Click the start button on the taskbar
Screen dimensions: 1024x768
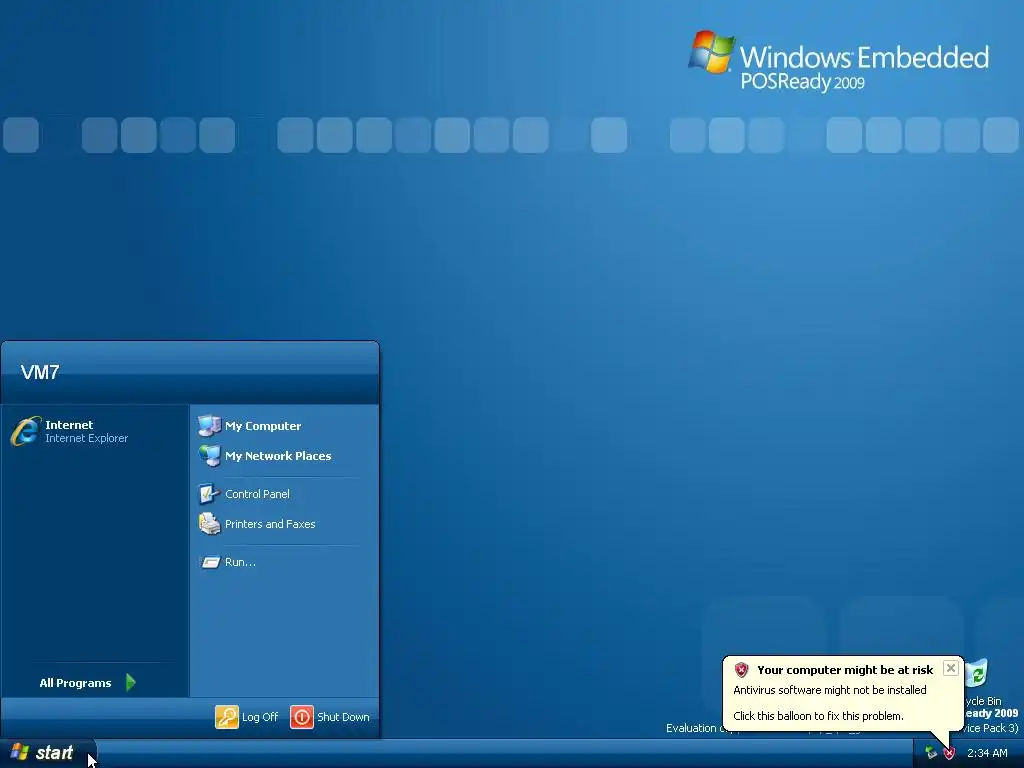pos(48,753)
